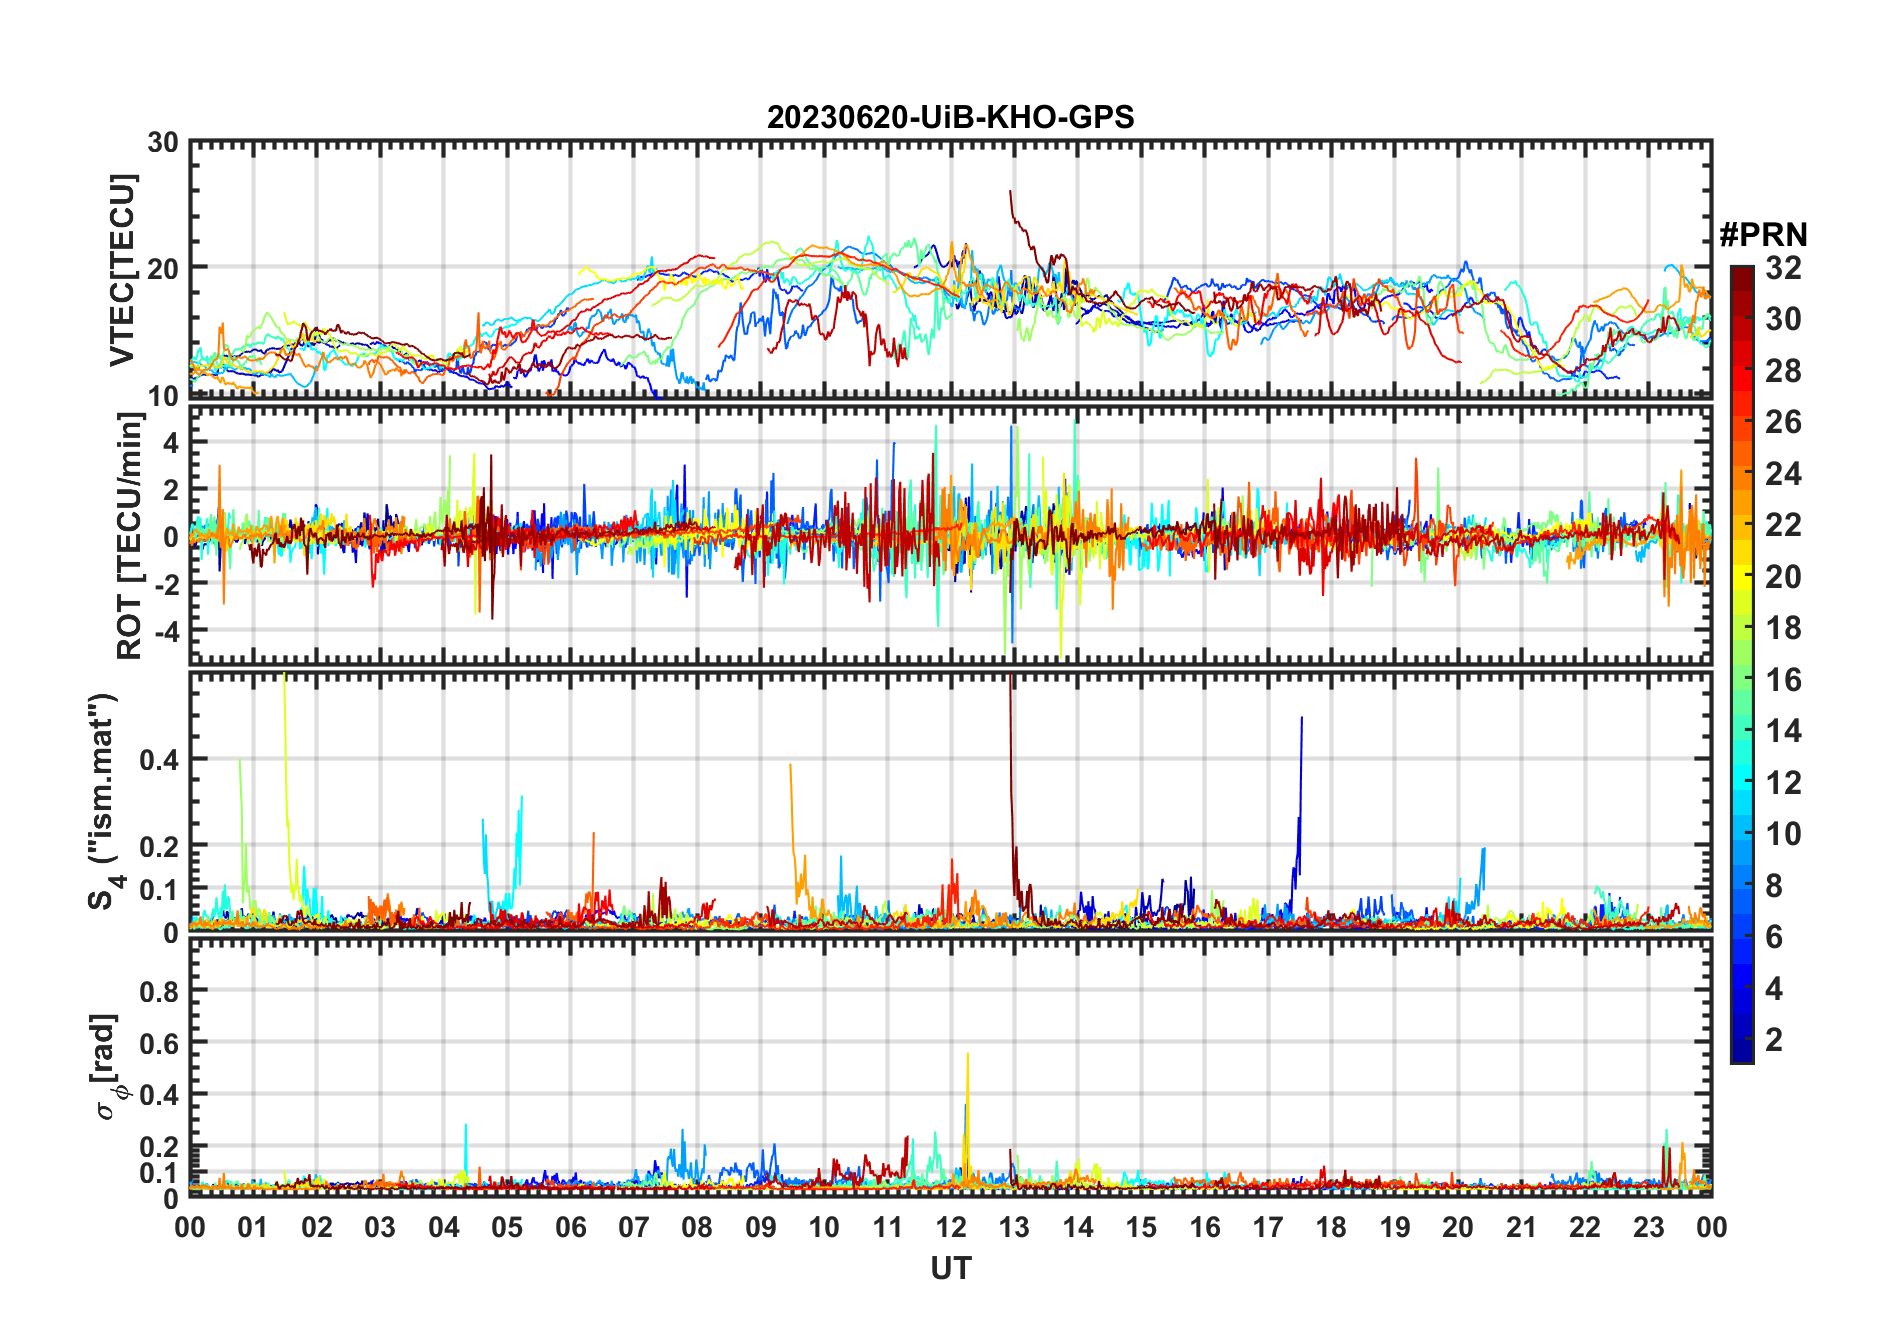1902x1330 pixels.
Task: Click colorbar tick label "30"
Action: (1783, 319)
